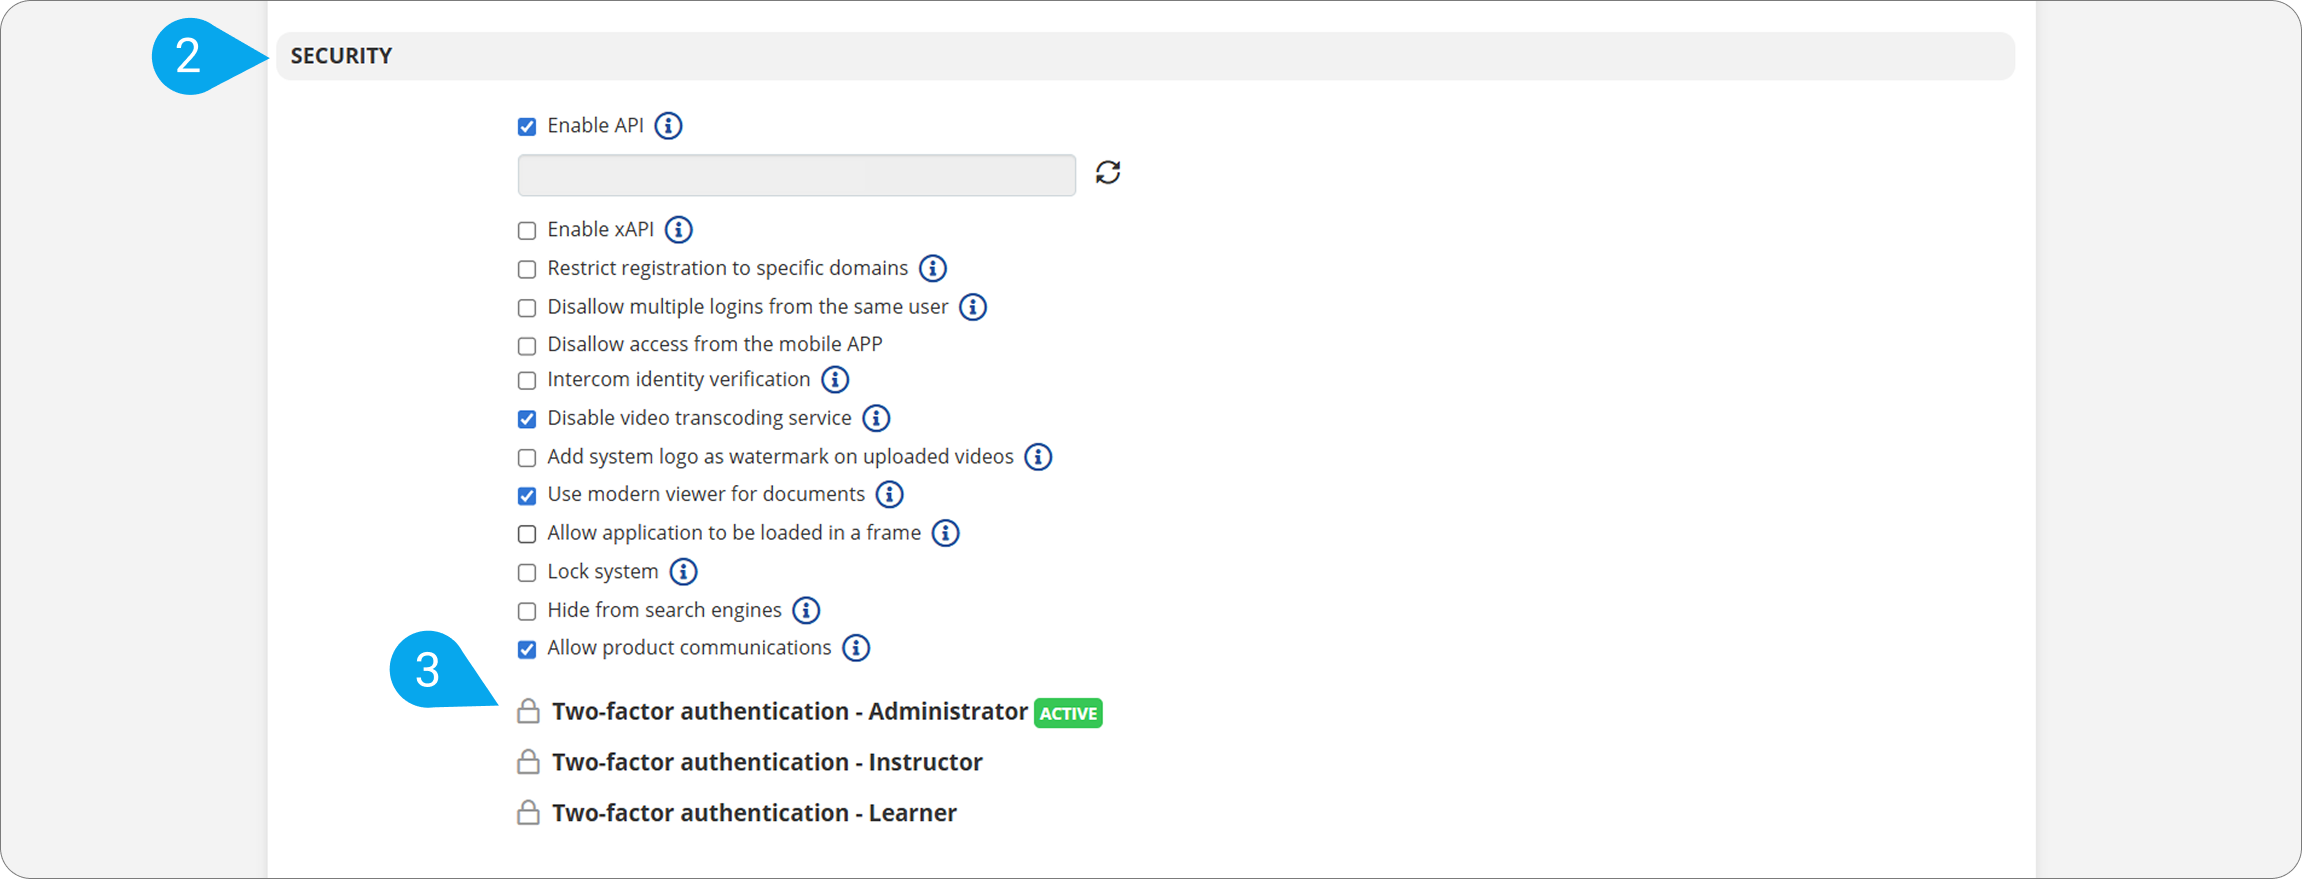Click the SECURITY section header

[341, 56]
